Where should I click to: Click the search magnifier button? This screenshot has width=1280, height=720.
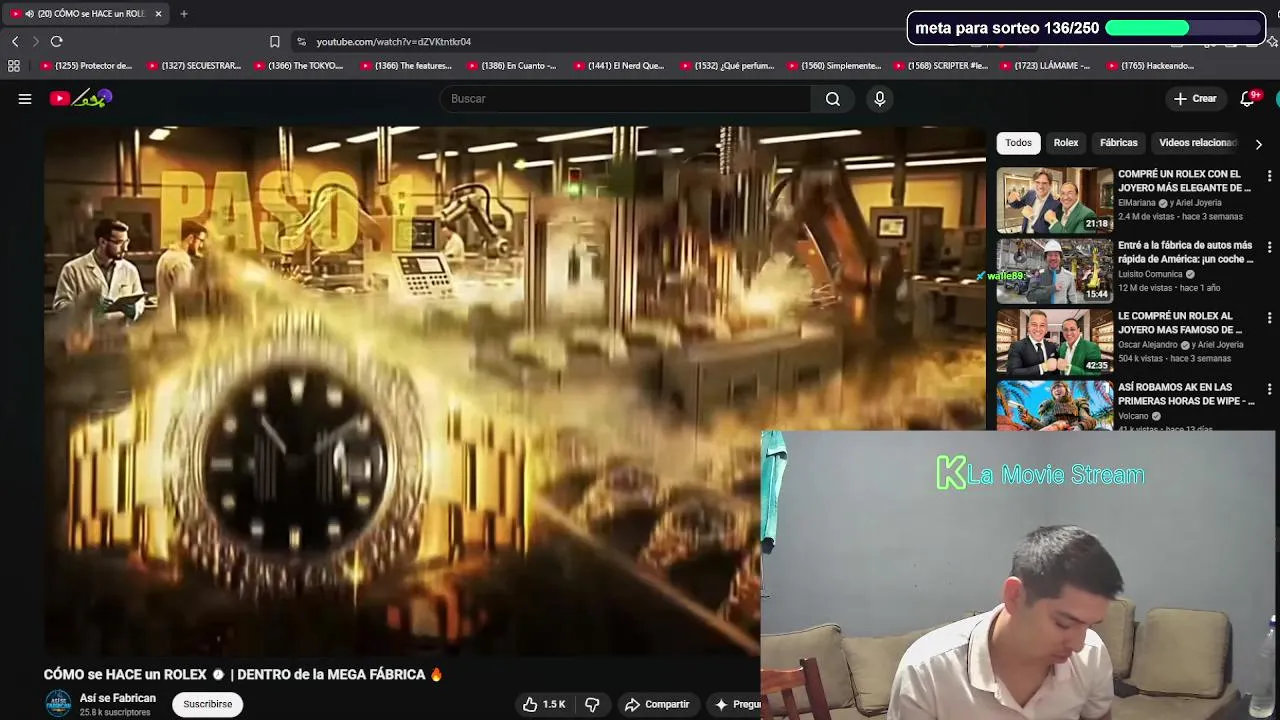[x=832, y=99]
